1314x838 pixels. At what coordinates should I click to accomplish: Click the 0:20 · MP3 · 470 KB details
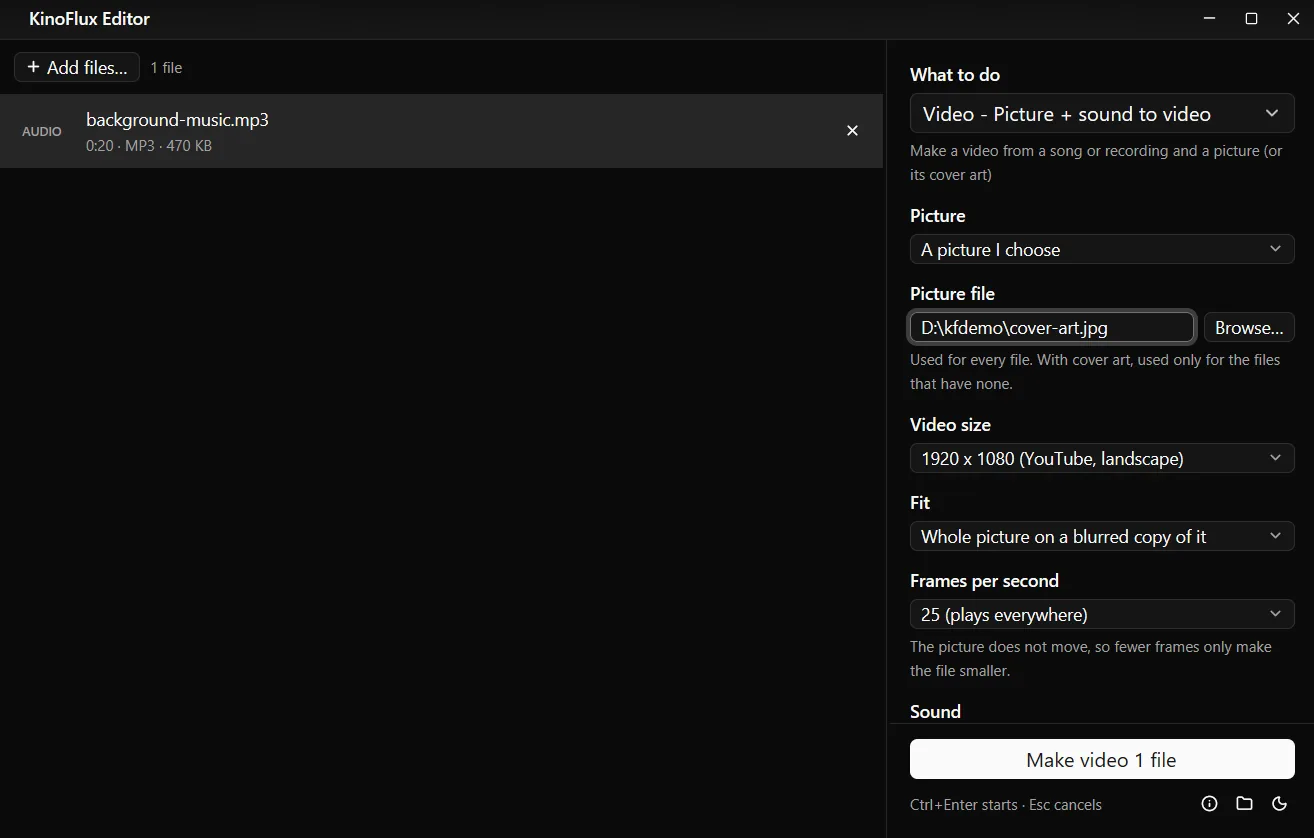[149, 146]
